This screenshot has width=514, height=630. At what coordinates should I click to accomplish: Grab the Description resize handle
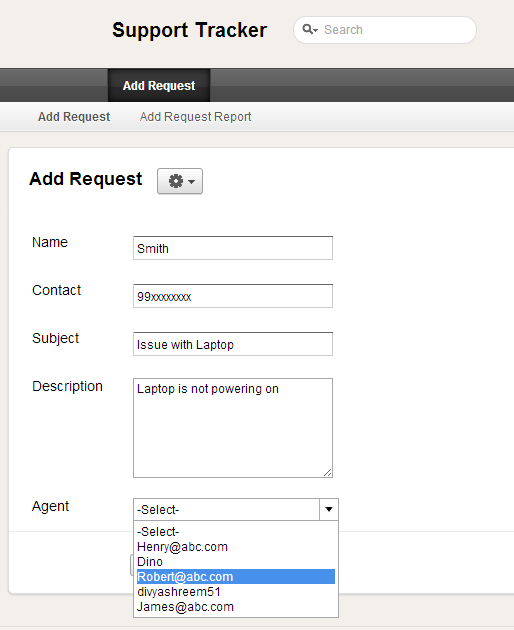pyautogui.click(x=328, y=473)
